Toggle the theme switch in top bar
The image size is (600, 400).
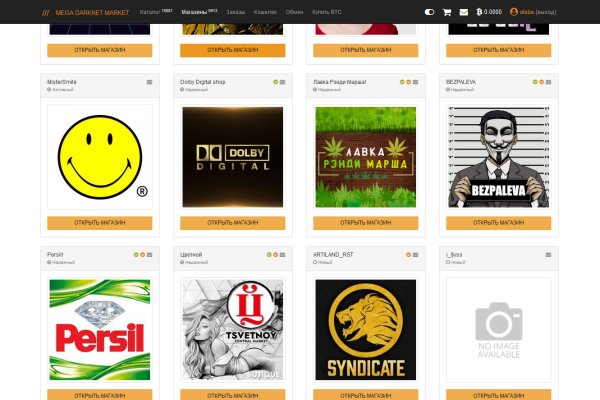(x=430, y=12)
